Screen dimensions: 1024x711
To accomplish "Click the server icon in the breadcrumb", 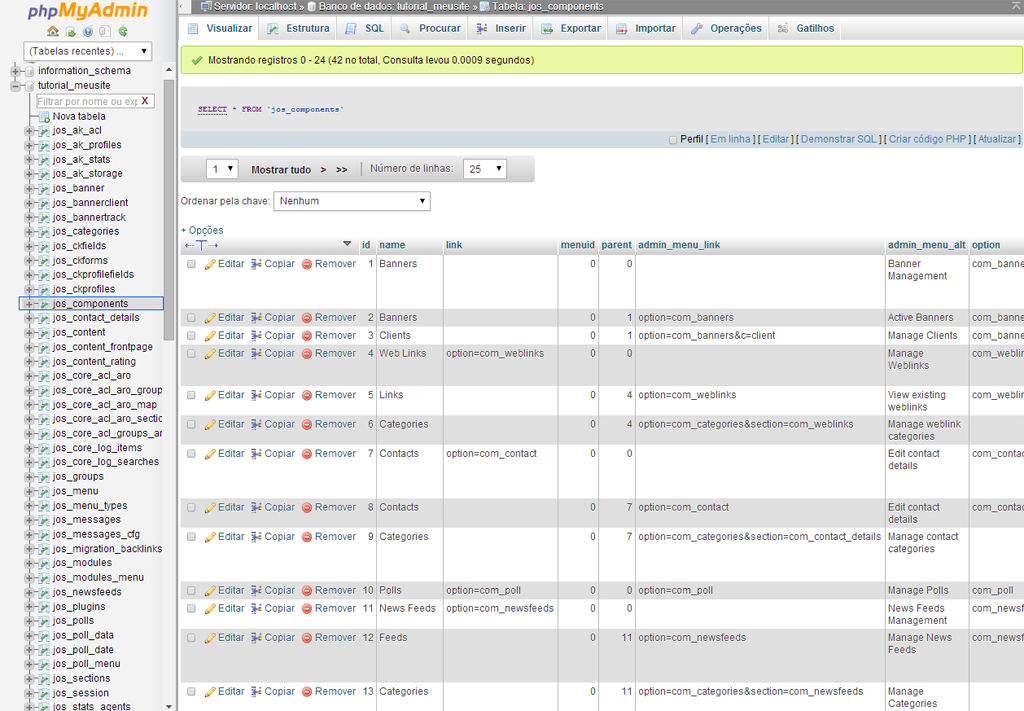I will (x=206, y=7).
